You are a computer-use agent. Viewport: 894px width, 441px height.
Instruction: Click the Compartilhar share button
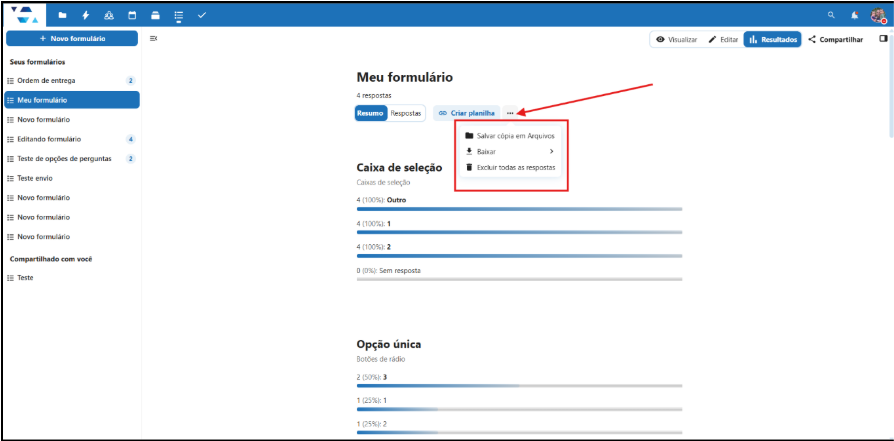coord(836,39)
